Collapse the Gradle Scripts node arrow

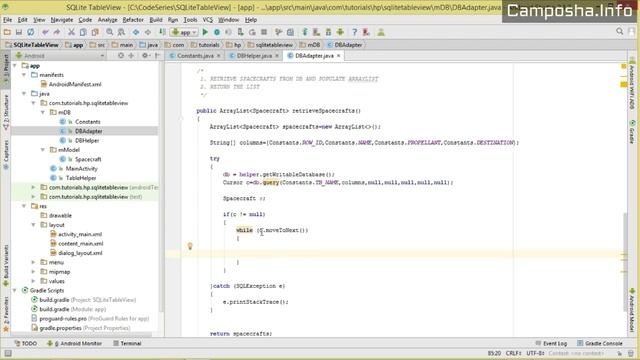[x=15, y=291]
